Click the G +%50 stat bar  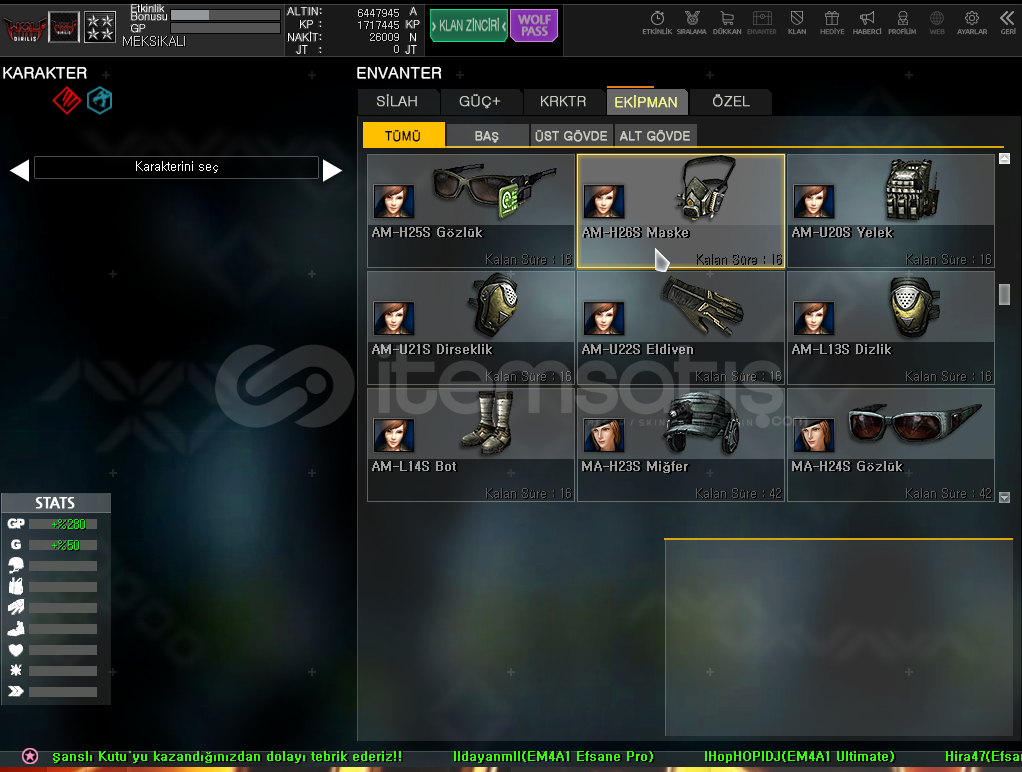pyautogui.click(x=63, y=544)
